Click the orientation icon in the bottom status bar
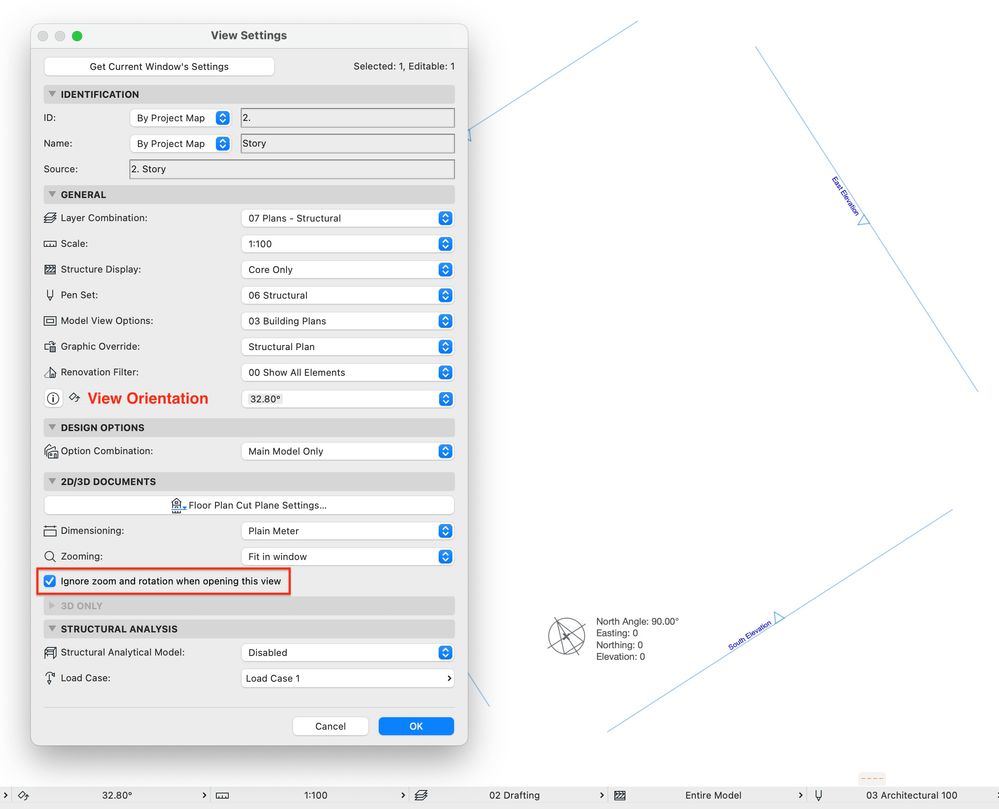Viewport: 999px width, 809px height. tap(24, 795)
